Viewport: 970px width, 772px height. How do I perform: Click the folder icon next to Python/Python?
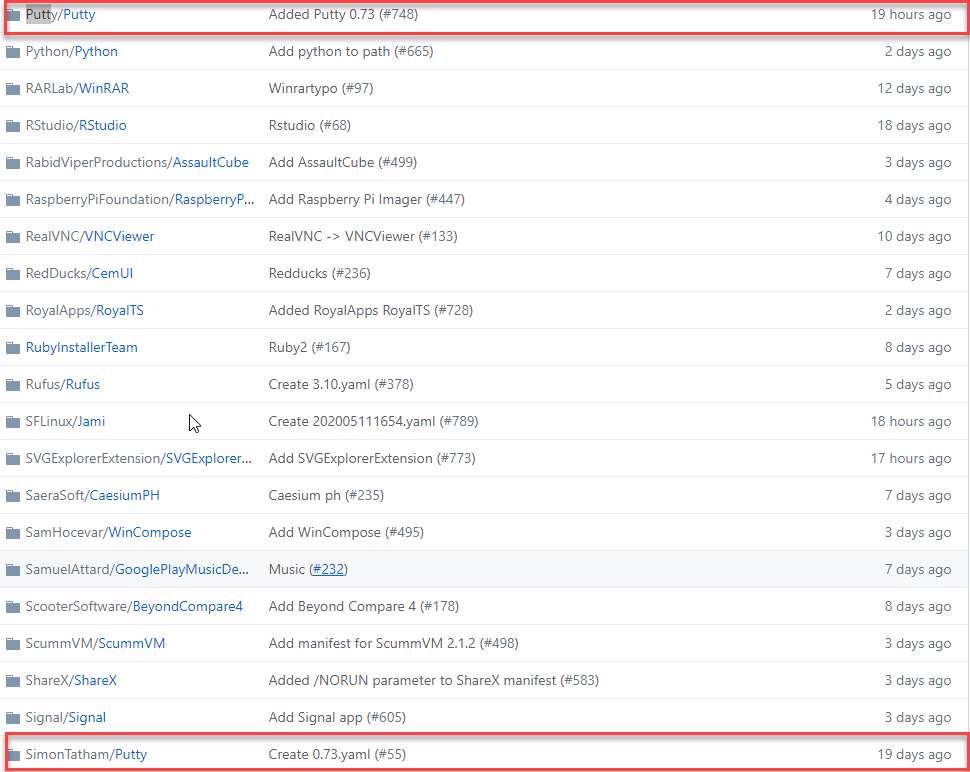(x=13, y=51)
